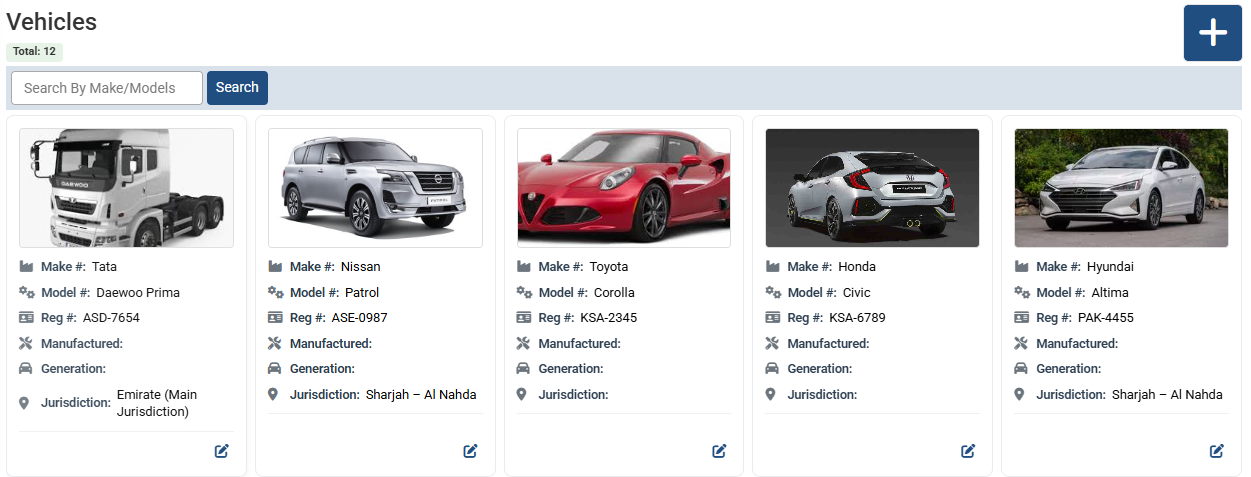Click the Jurisdiction pin icon on Hyundai card
Viewport: 1251px width, 477px height.
coord(1020,395)
